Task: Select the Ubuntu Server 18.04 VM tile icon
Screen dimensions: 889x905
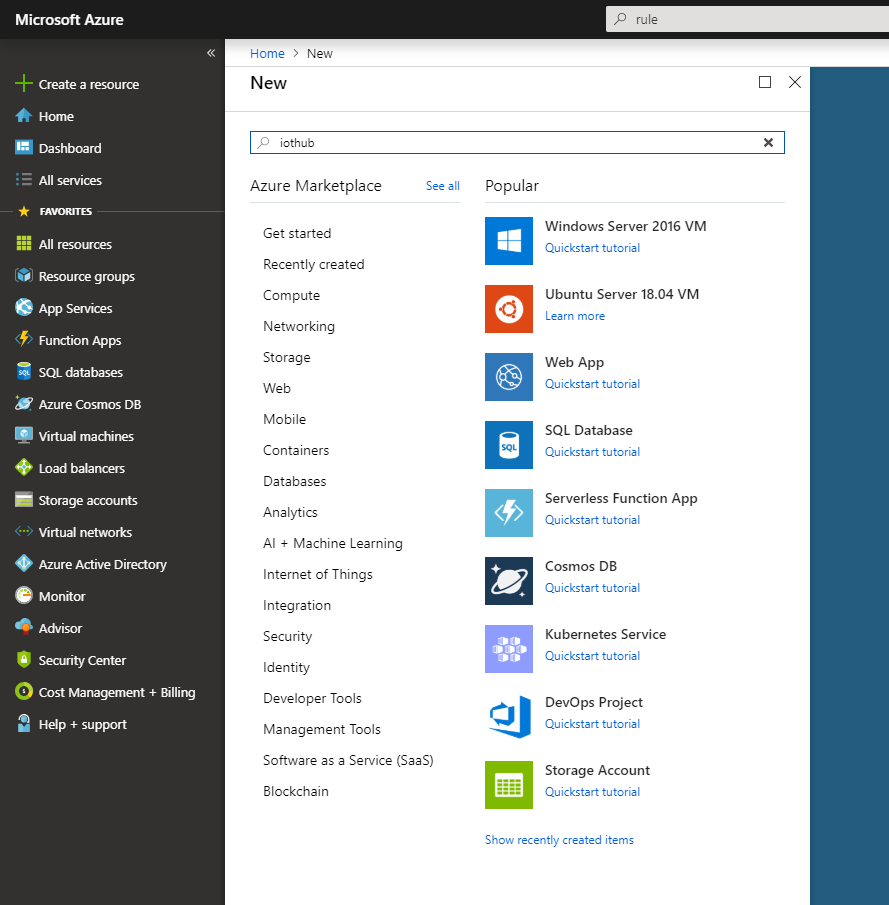Action: (x=509, y=309)
